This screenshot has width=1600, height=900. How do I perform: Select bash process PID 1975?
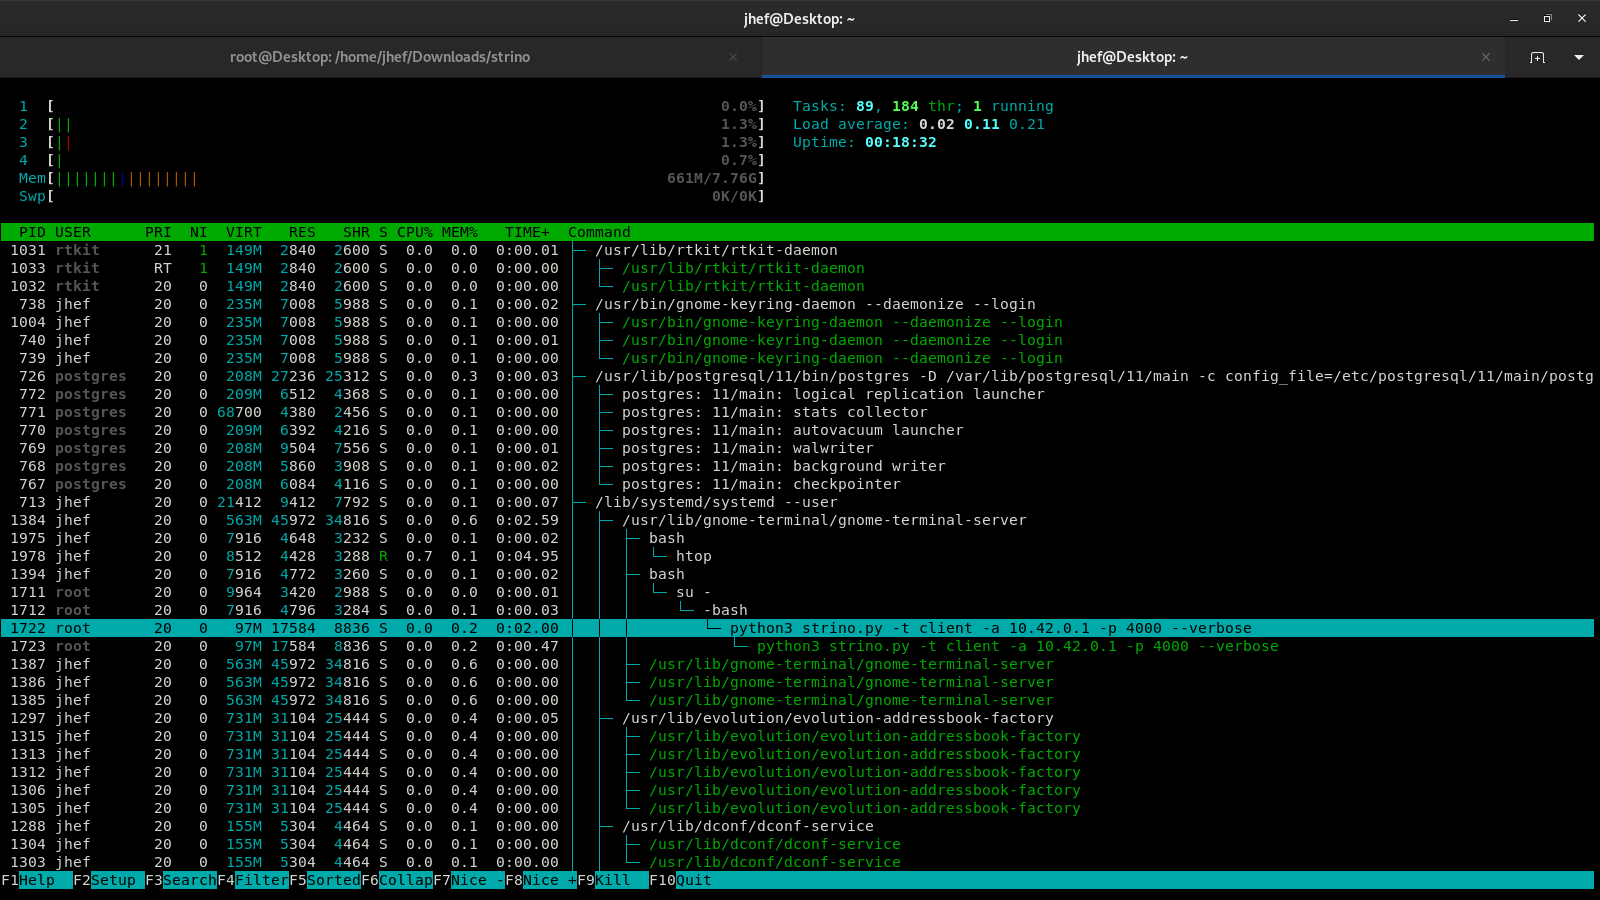coord(797,538)
